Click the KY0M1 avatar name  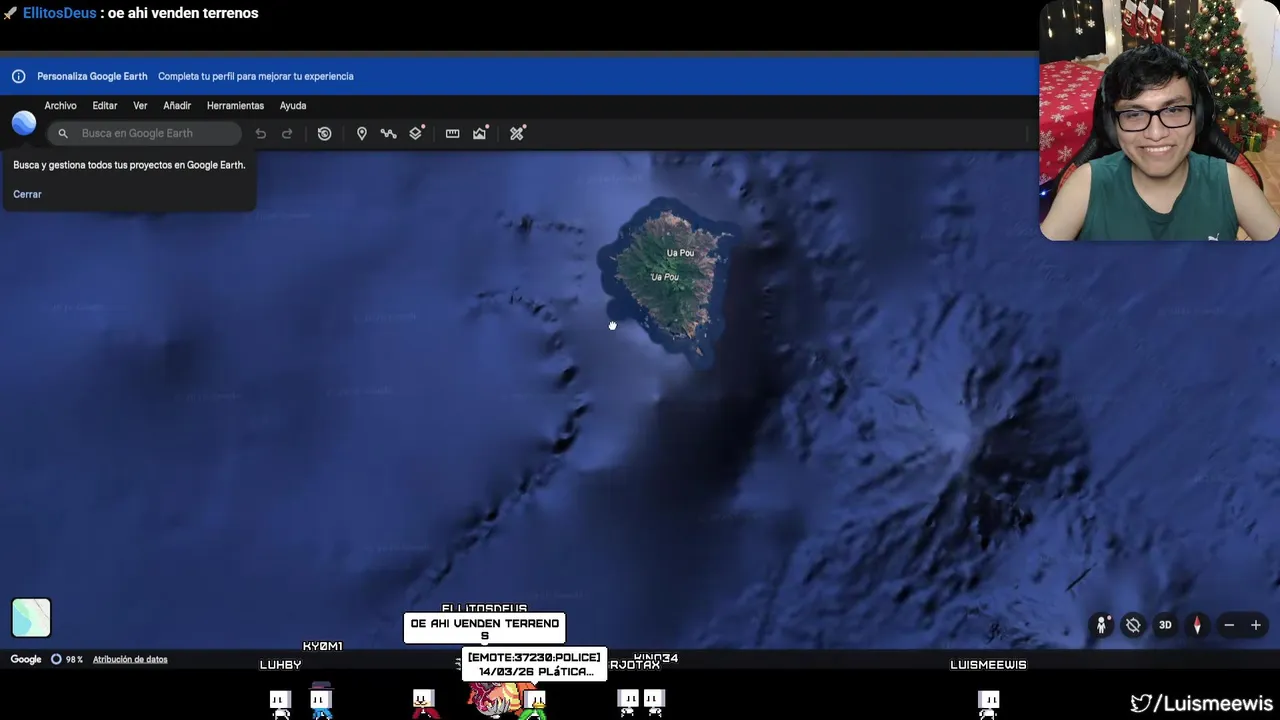[322, 646]
